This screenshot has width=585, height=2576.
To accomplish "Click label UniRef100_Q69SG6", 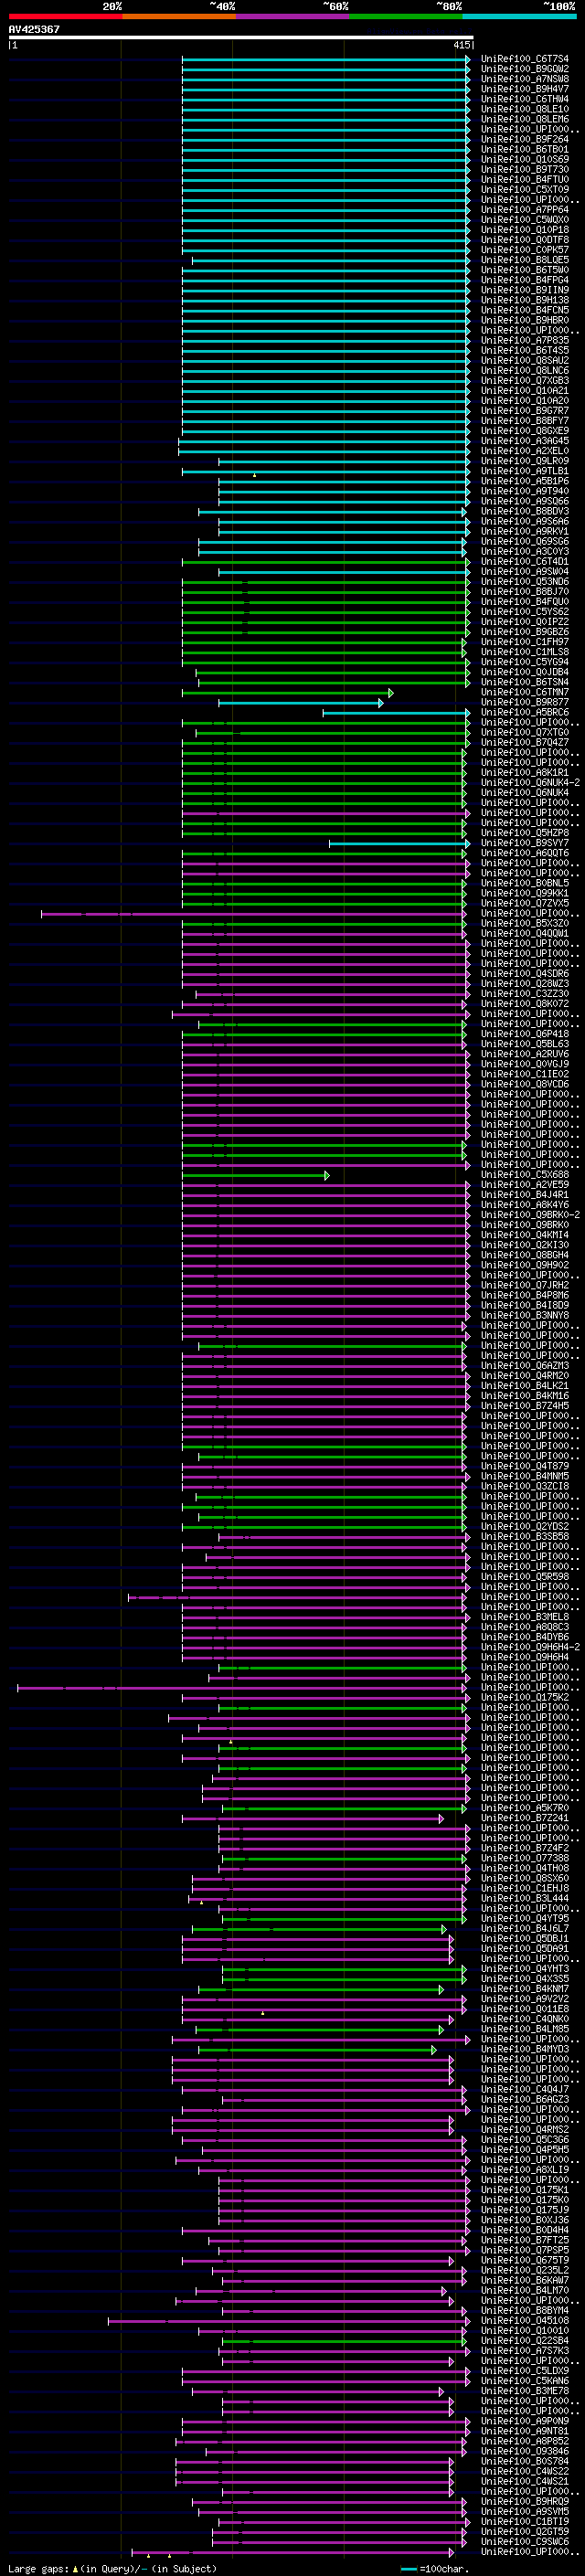I will pyautogui.click(x=525, y=541).
